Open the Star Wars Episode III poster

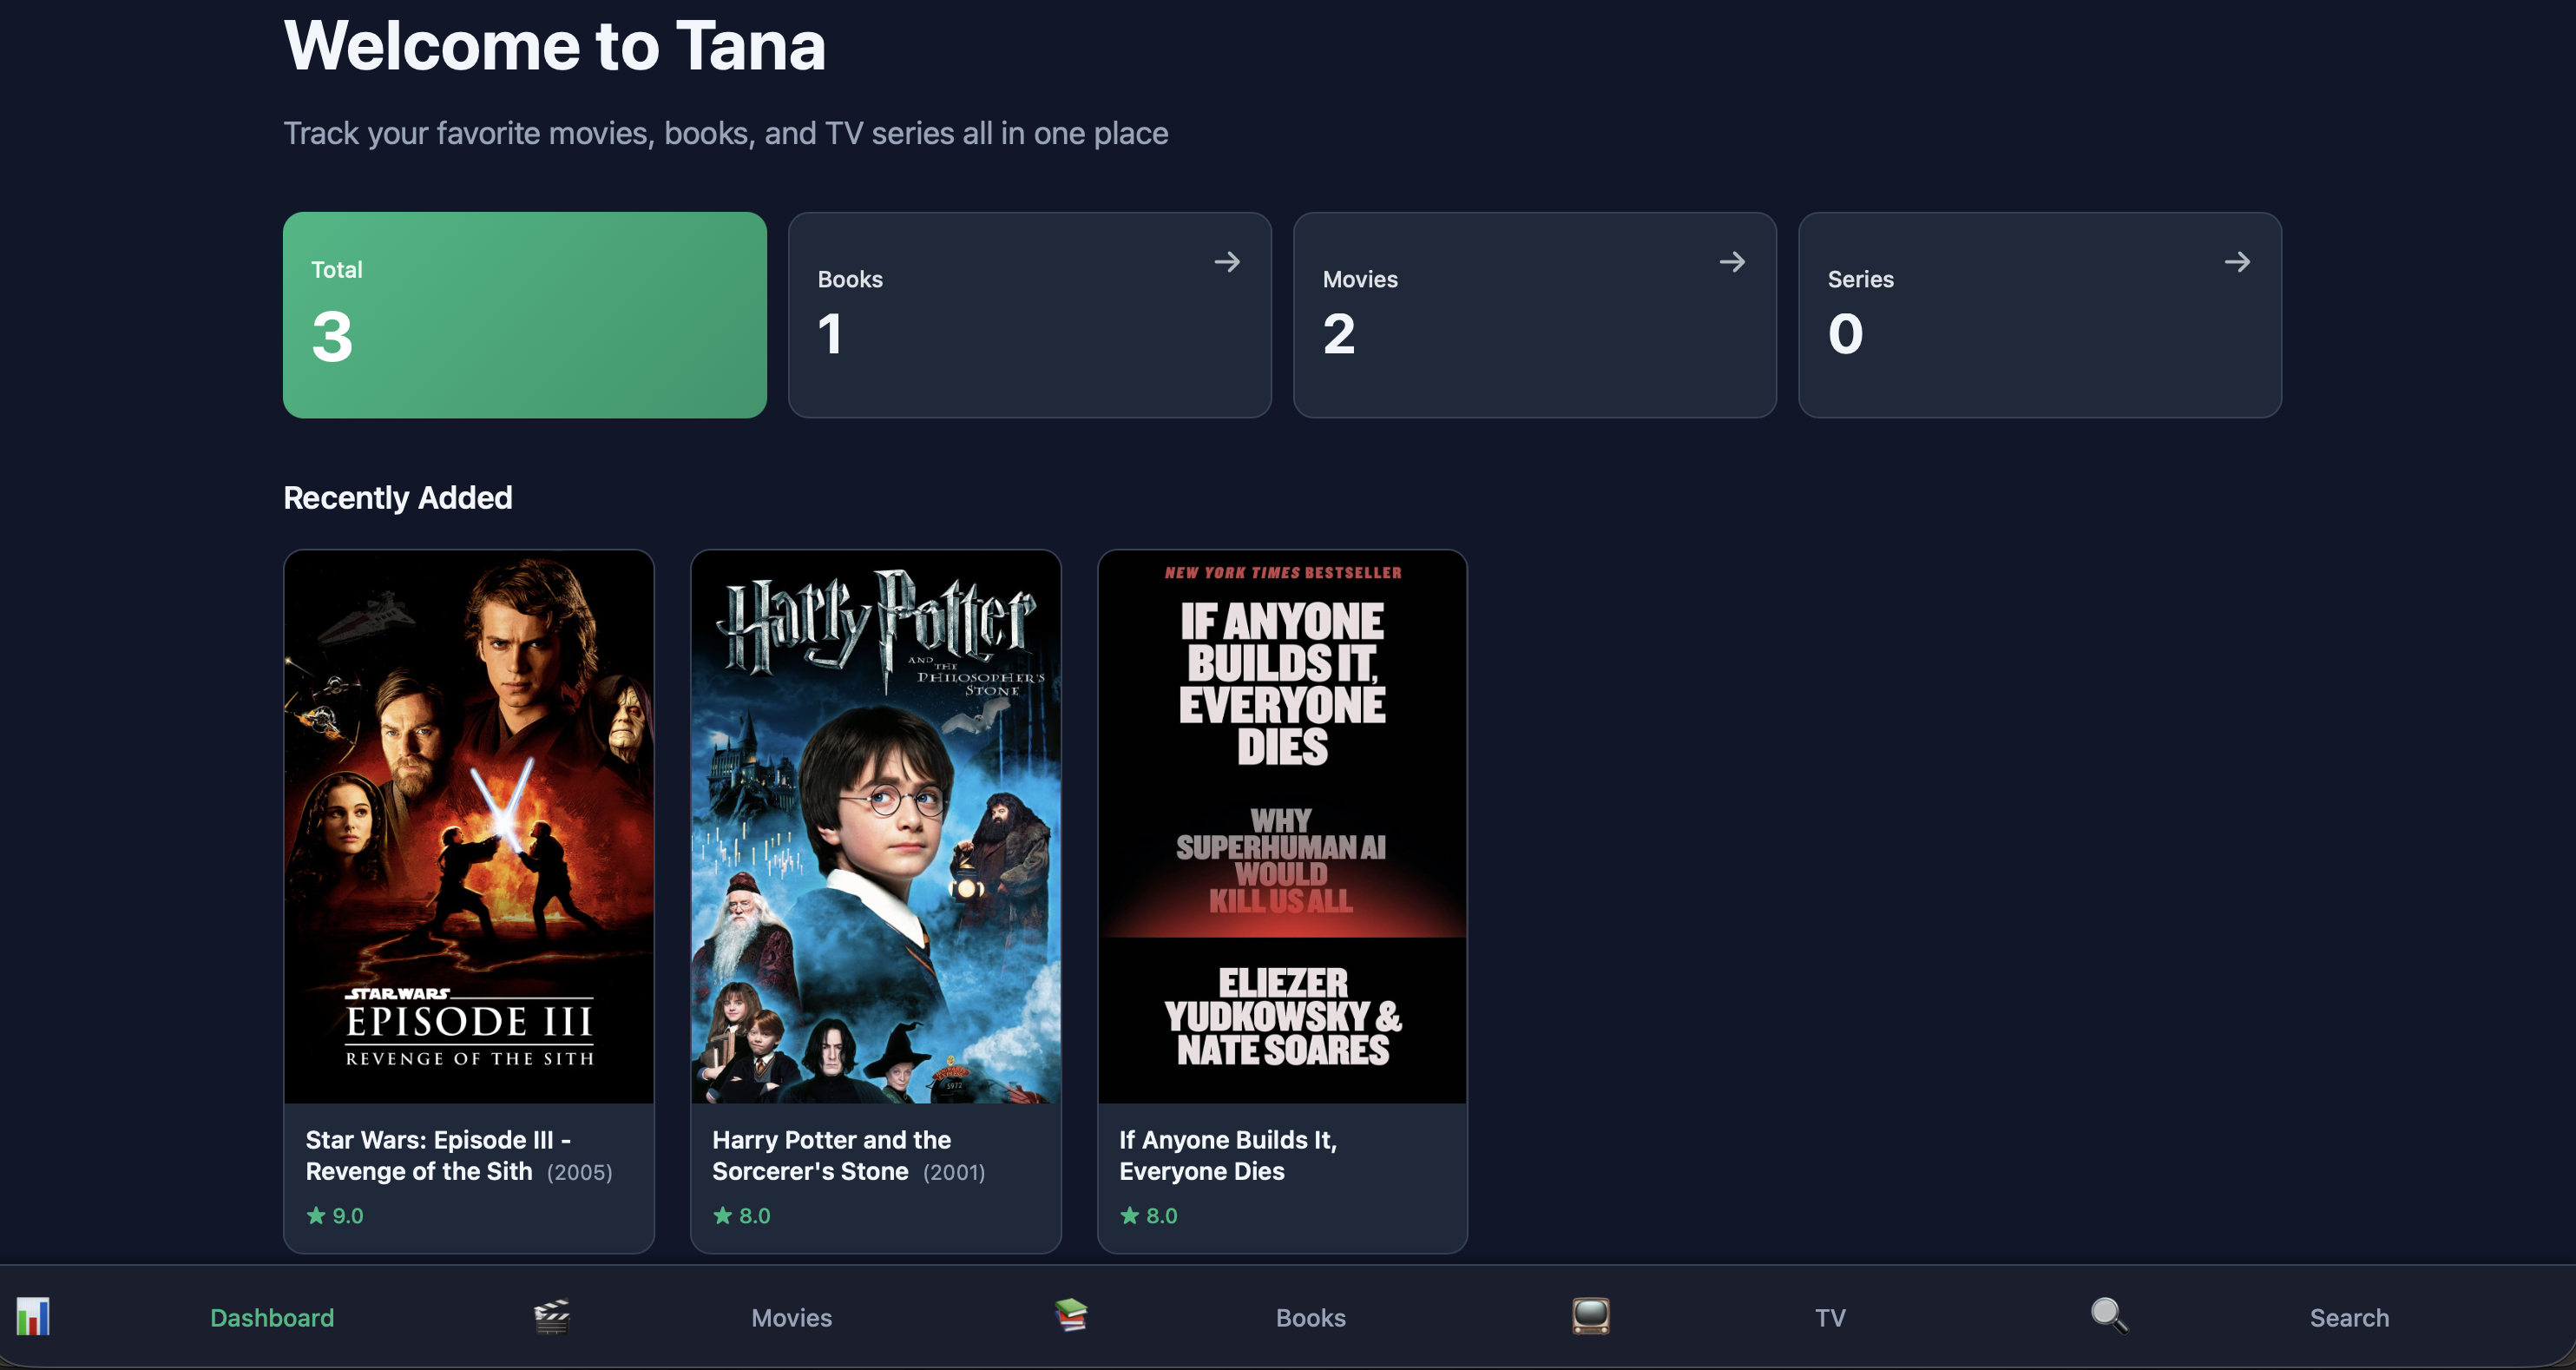(x=468, y=826)
